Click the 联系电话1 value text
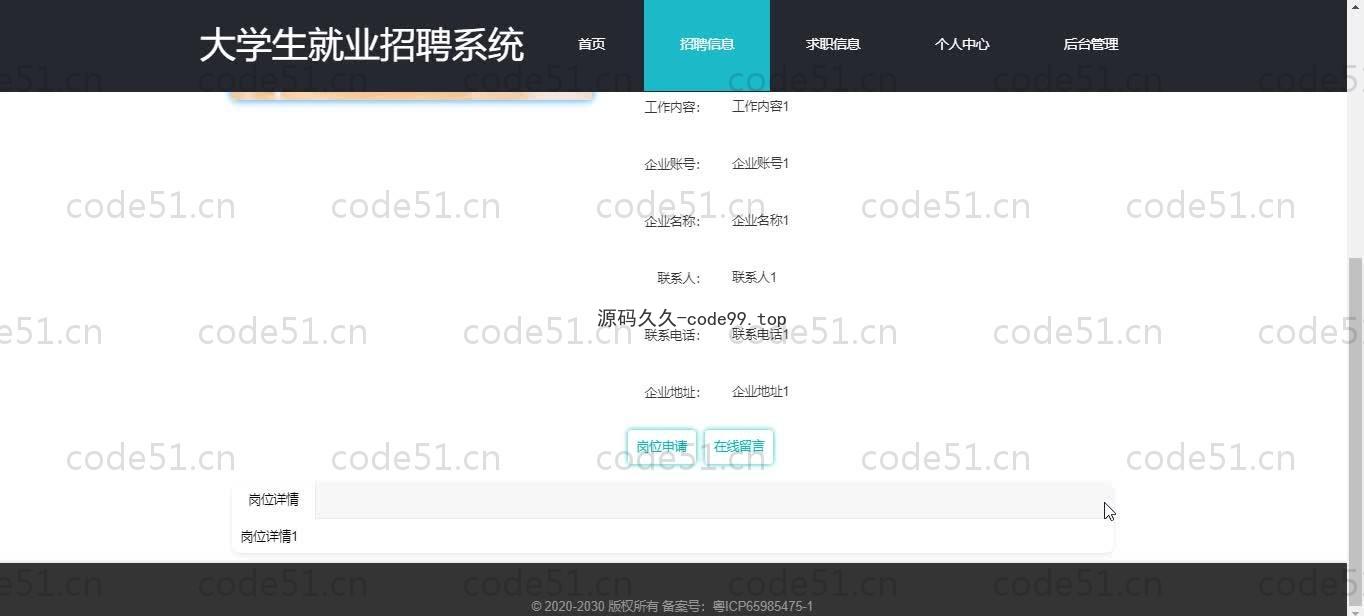The image size is (1364, 616). point(760,334)
